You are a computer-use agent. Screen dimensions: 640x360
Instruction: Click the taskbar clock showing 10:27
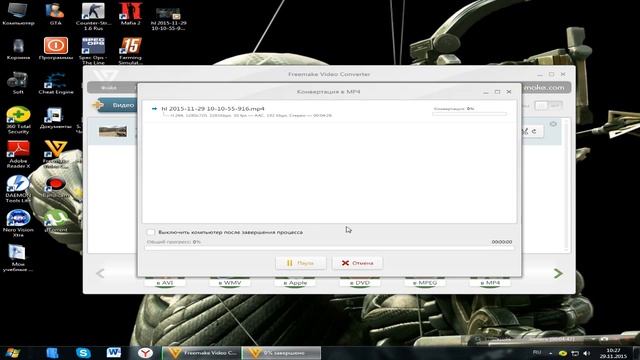tap(613, 353)
